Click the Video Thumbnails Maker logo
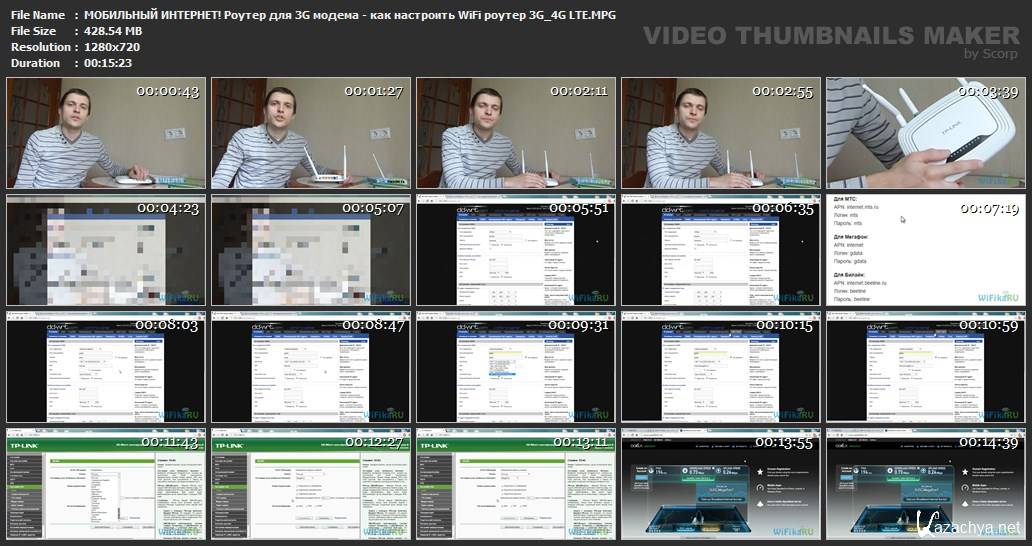Image resolution: width=1032 pixels, height=546 pixels. tap(831, 38)
